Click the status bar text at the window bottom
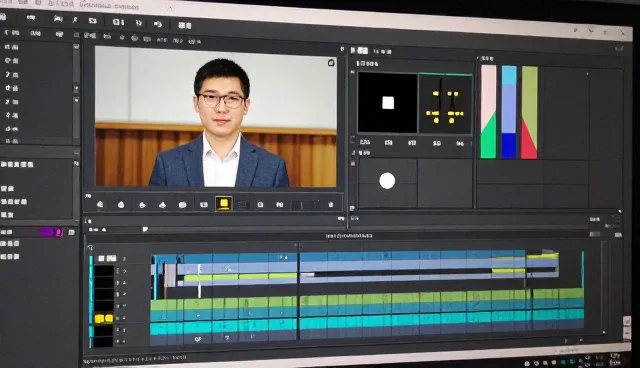Screen dimensions: 640x368 point(135,359)
